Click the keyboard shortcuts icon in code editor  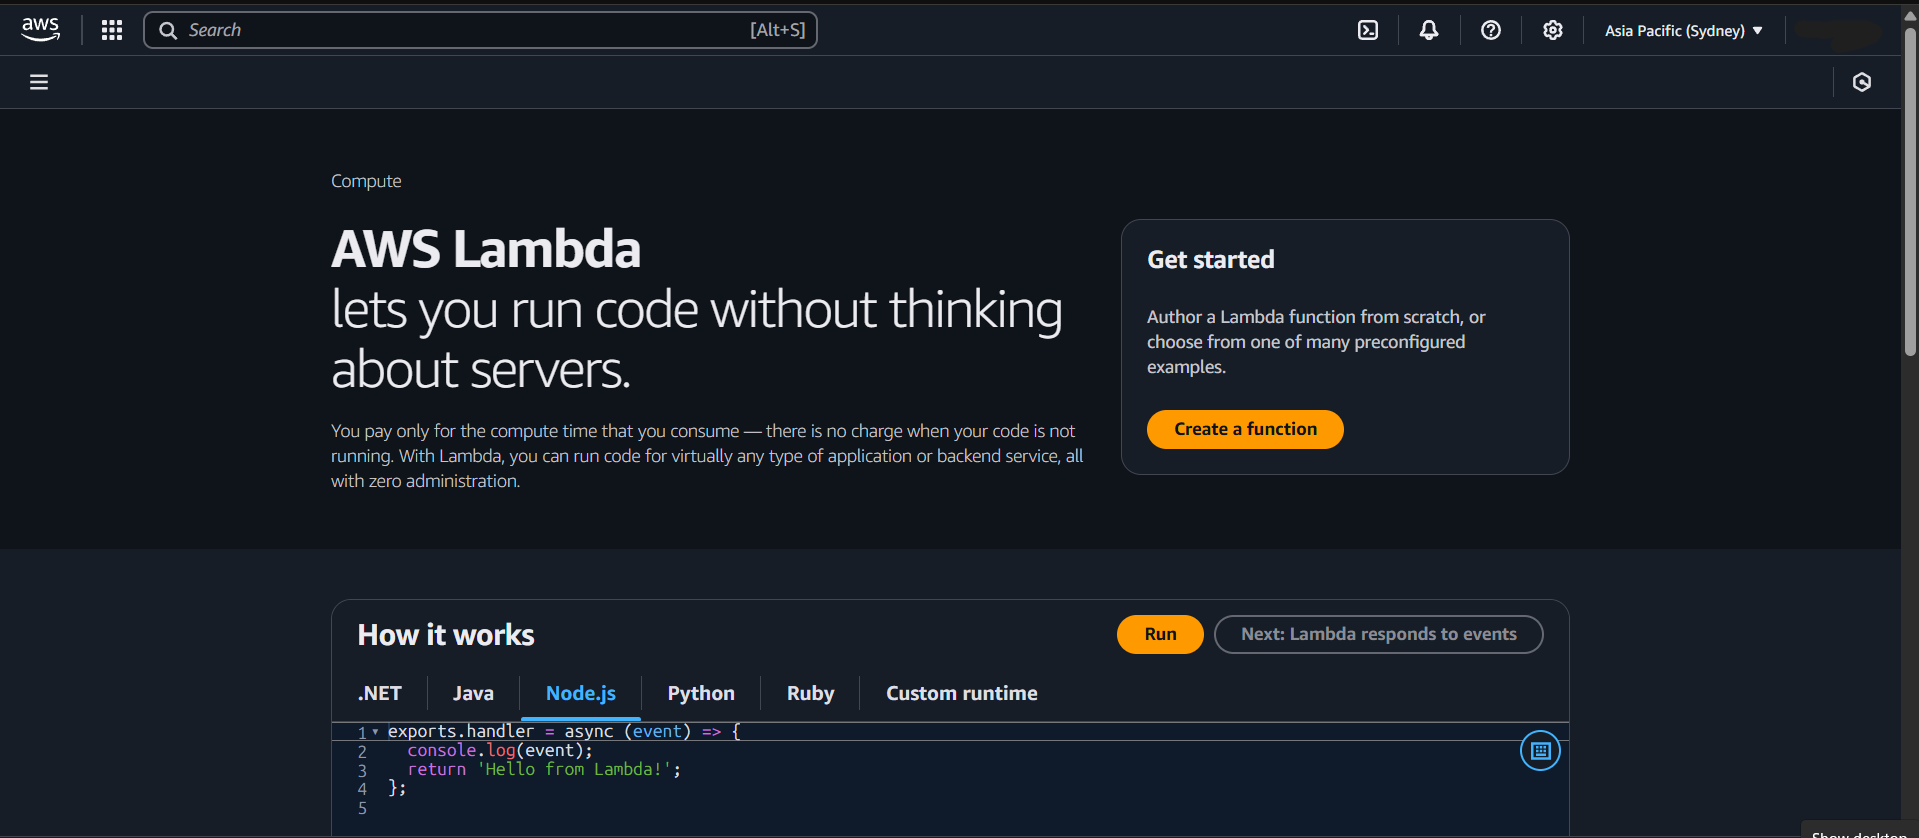(x=1540, y=750)
